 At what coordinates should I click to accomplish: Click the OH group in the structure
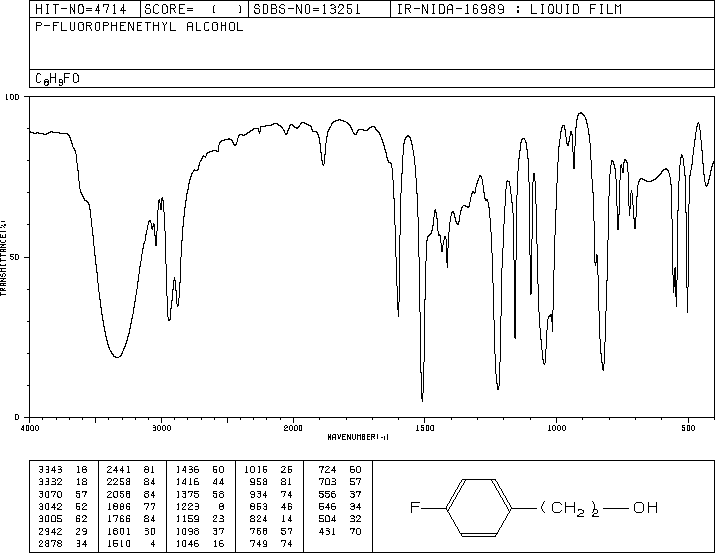click(x=645, y=507)
